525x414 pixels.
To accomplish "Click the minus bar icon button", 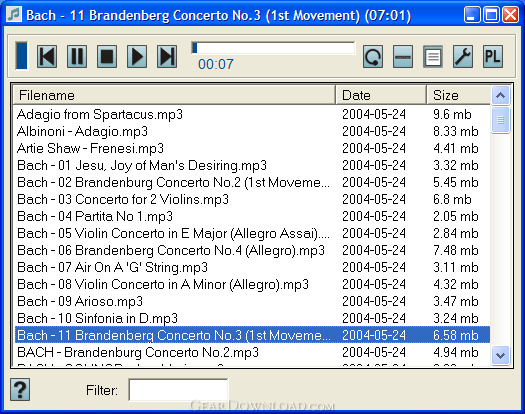I will [403, 57].
